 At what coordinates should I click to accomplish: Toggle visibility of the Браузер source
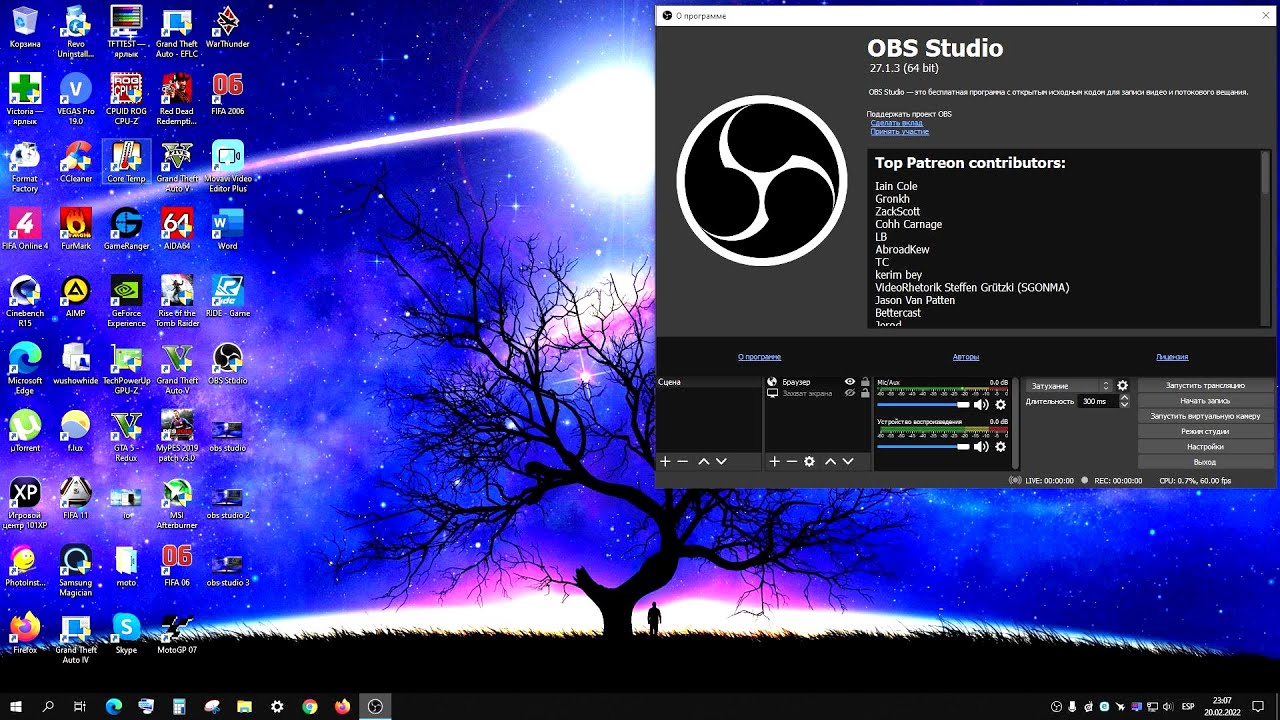tap(850, 382)
